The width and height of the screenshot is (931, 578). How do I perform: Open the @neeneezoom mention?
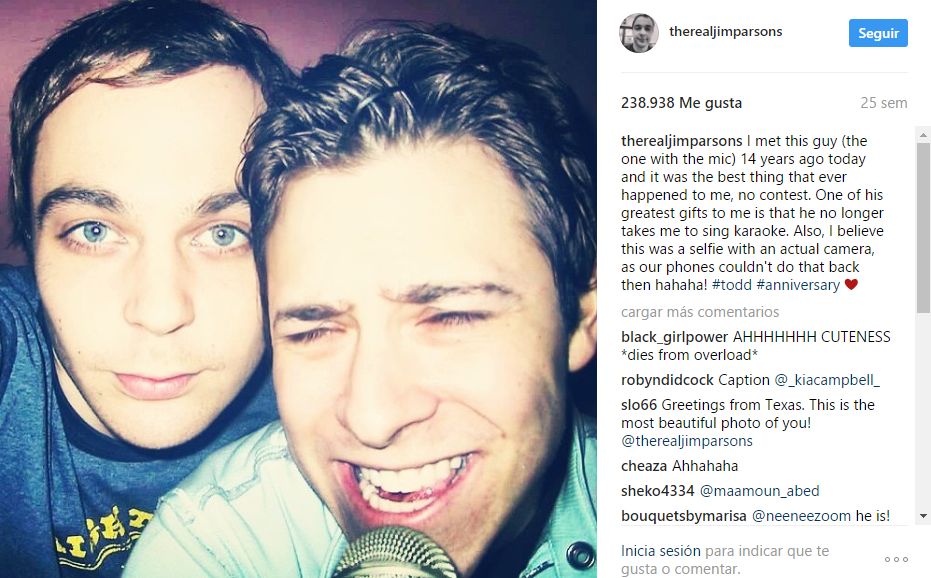coord(801,516)
